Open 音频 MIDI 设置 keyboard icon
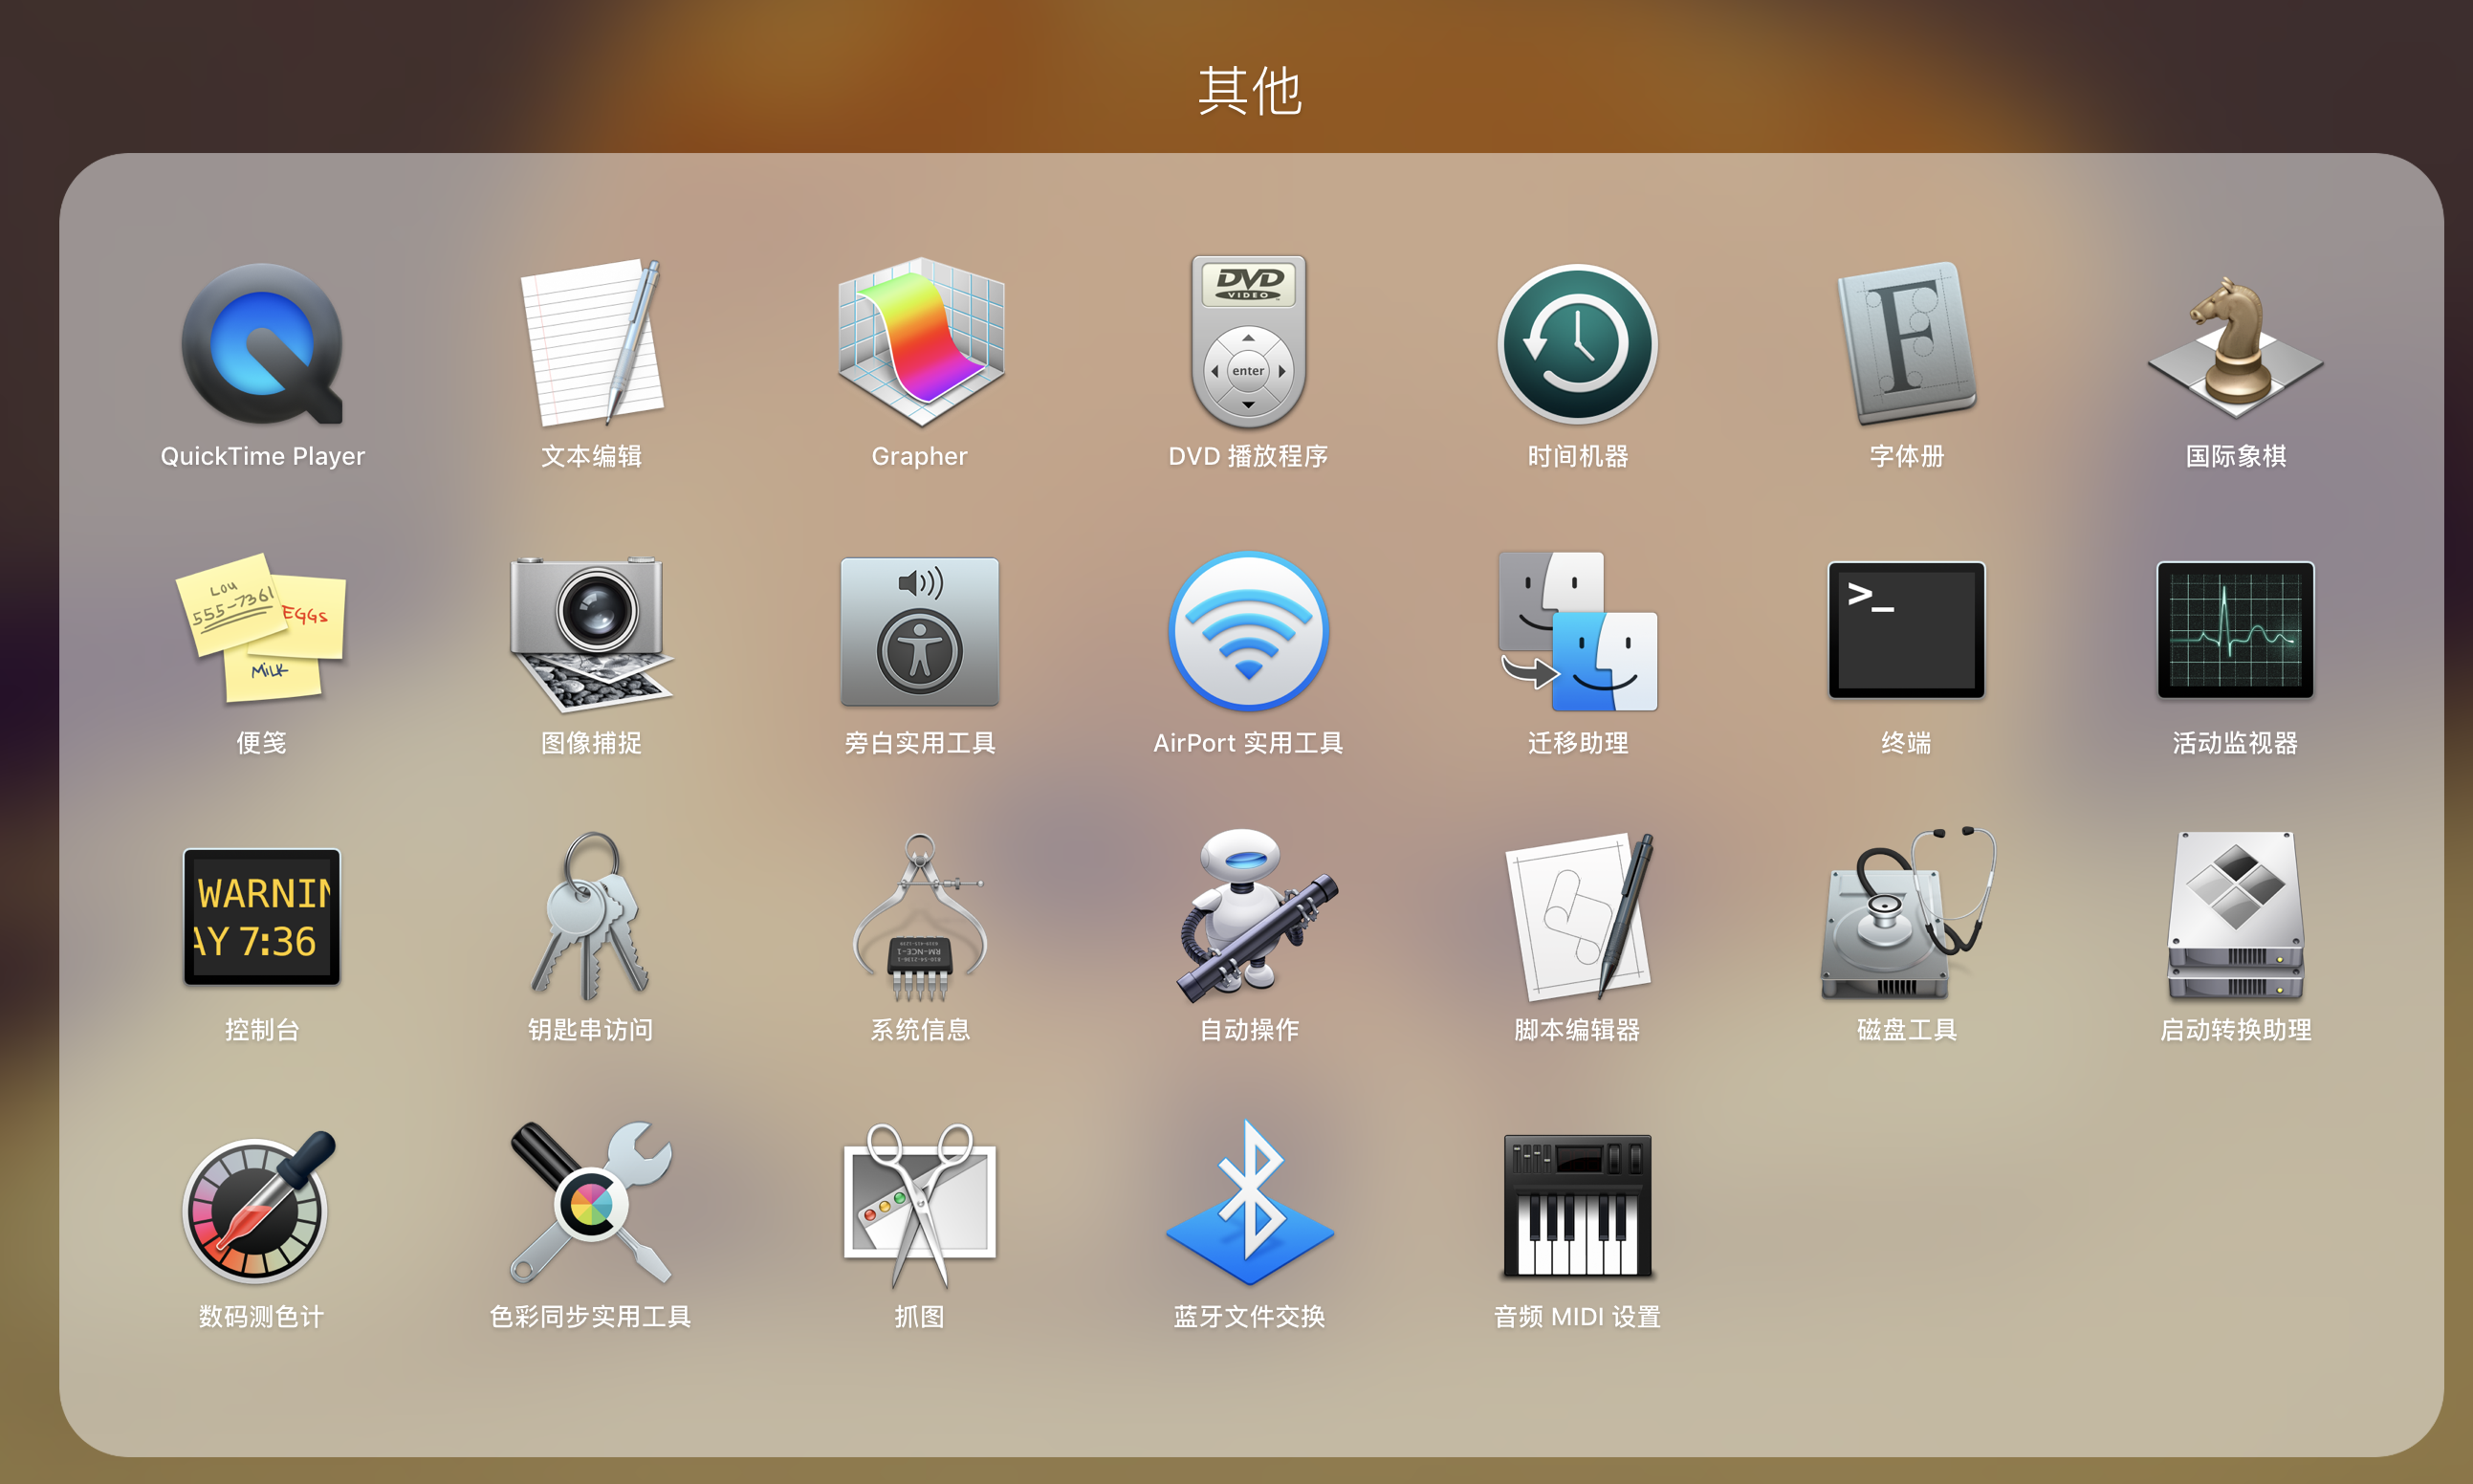Screen dimensions: 2473x1484 click(1577, 1206)
